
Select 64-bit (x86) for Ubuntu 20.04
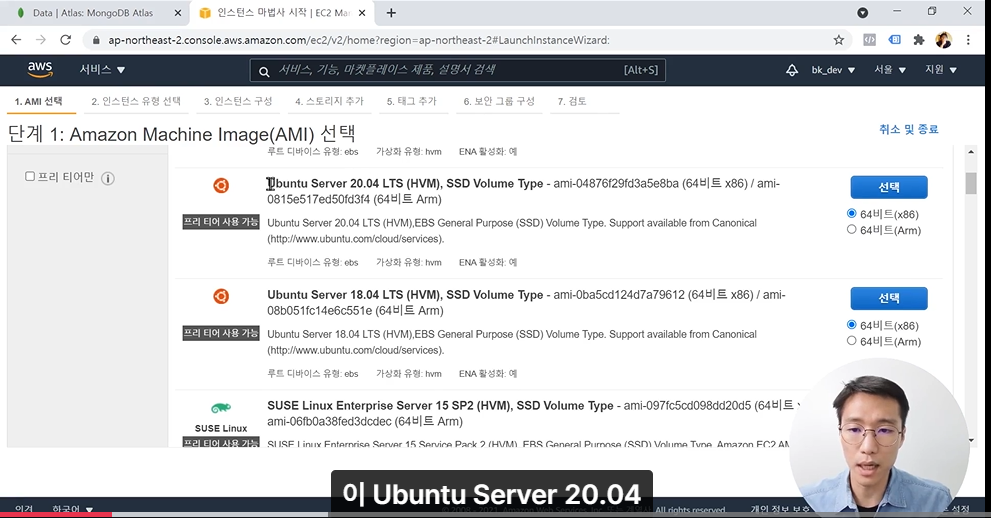tap(851, 214)
